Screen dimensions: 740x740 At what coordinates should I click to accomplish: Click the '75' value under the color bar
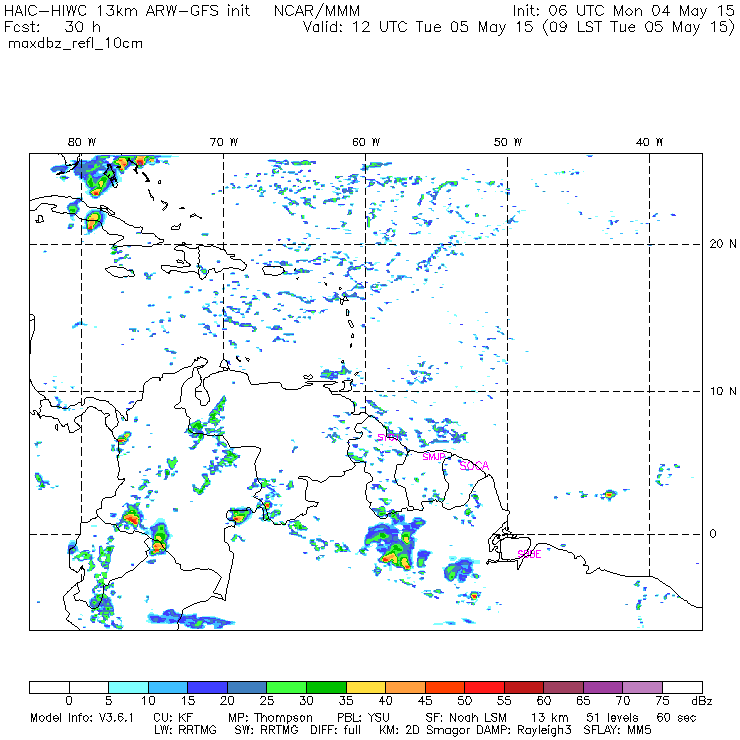[662, 701]
